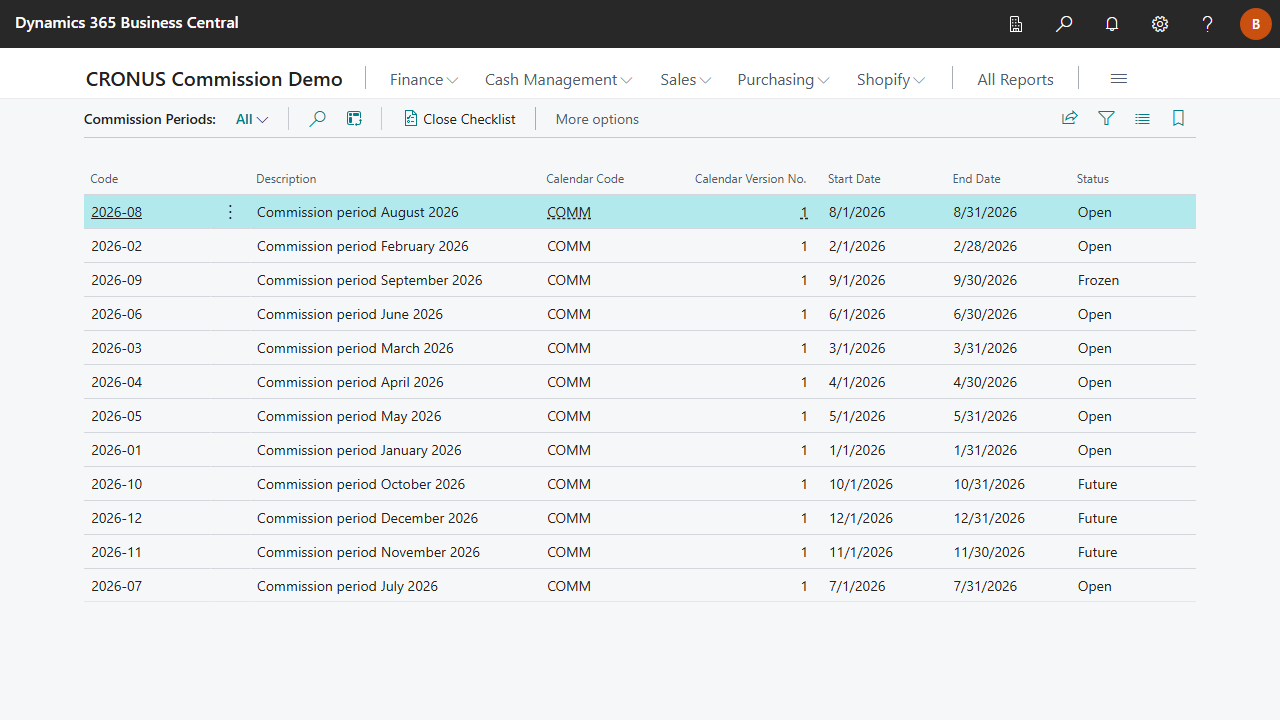This screenshot has width=1280, height=720.
Task: Open the All views dropdown
Action: (252, 119)
